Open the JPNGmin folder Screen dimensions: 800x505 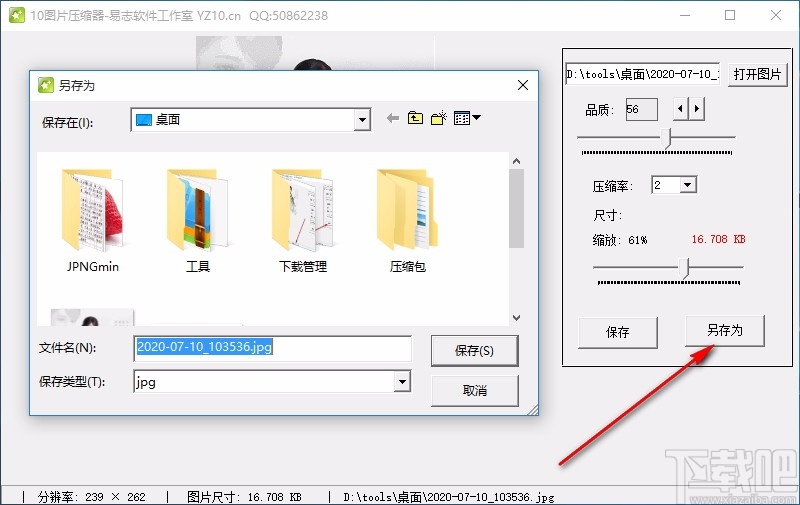pyautogui.click(x=92, y=221)
